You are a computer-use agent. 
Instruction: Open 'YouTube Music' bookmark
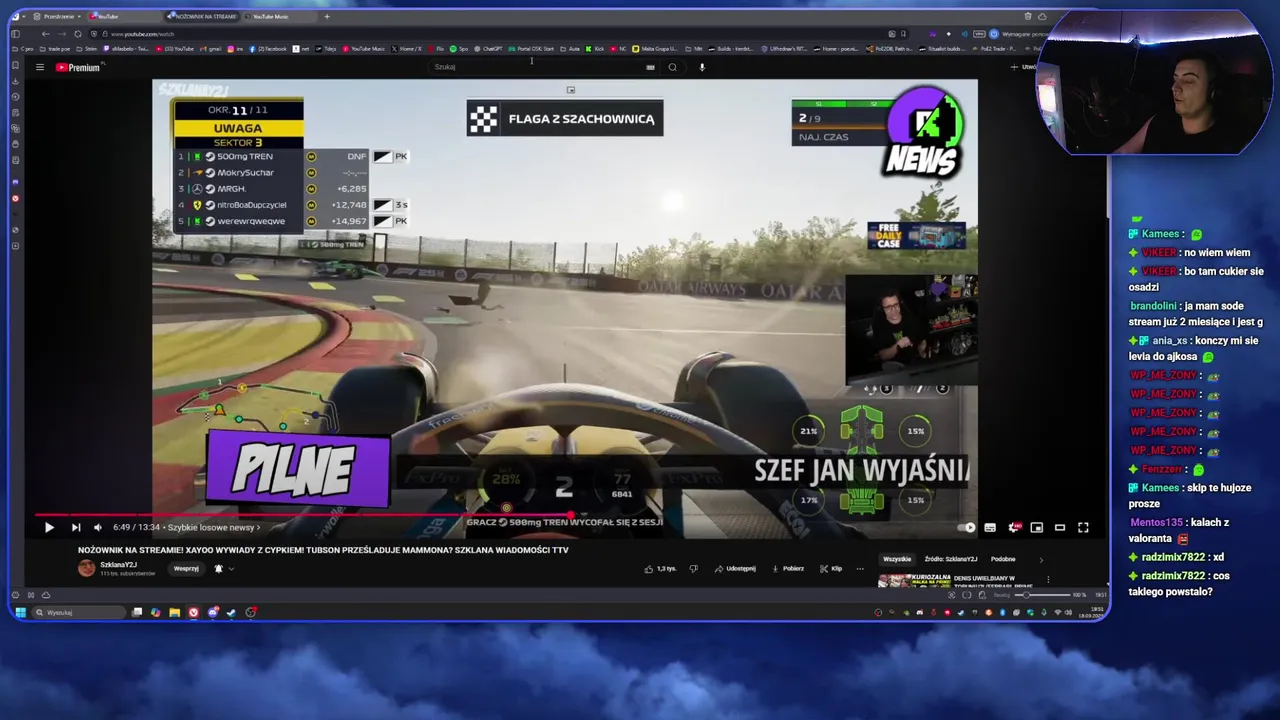(x=364, y=48)
